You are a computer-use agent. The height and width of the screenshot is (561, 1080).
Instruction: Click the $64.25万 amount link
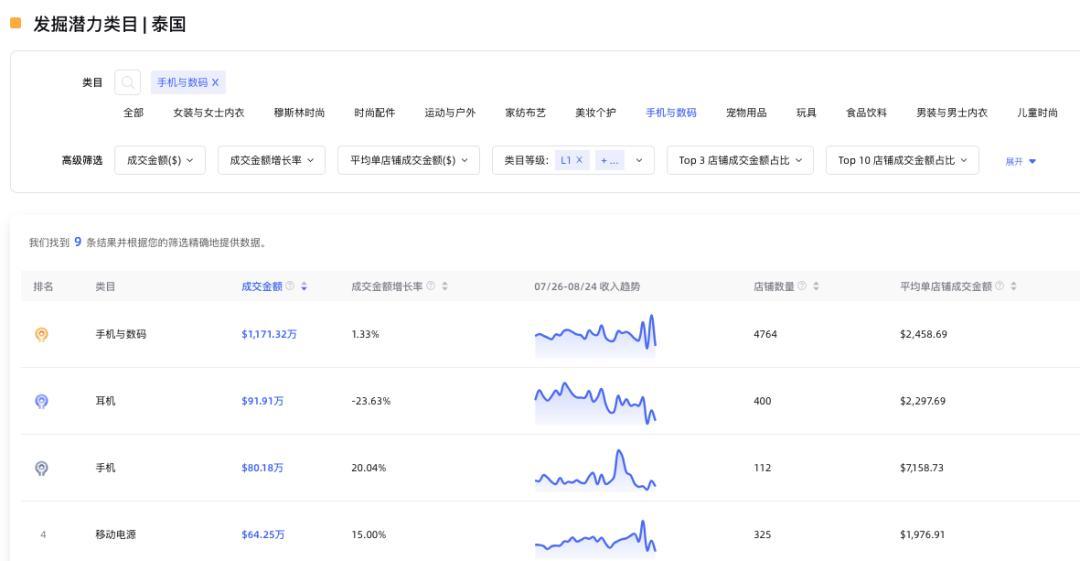[x=263, y=535]
